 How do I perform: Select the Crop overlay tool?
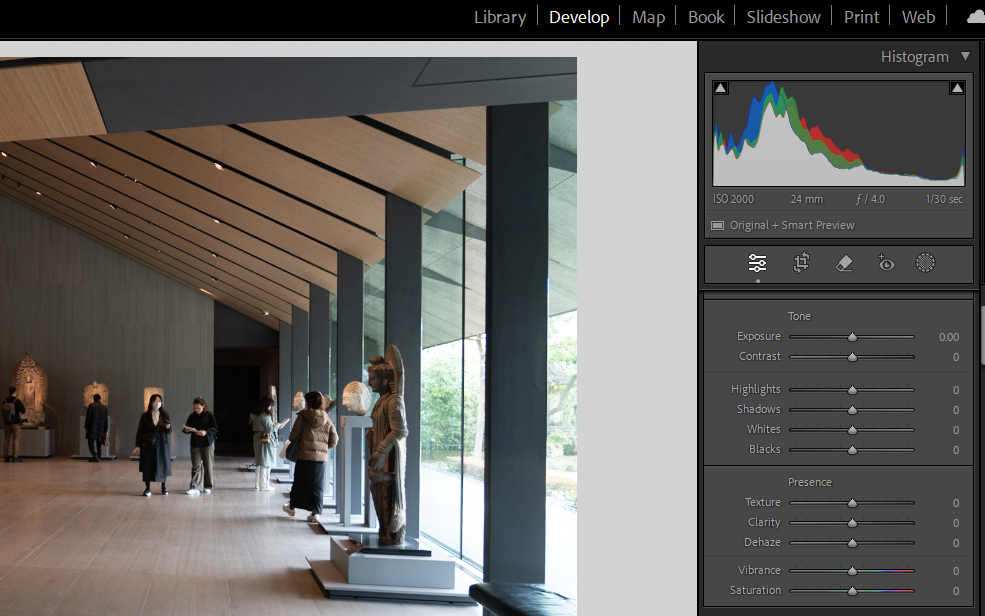coord(801,263)
